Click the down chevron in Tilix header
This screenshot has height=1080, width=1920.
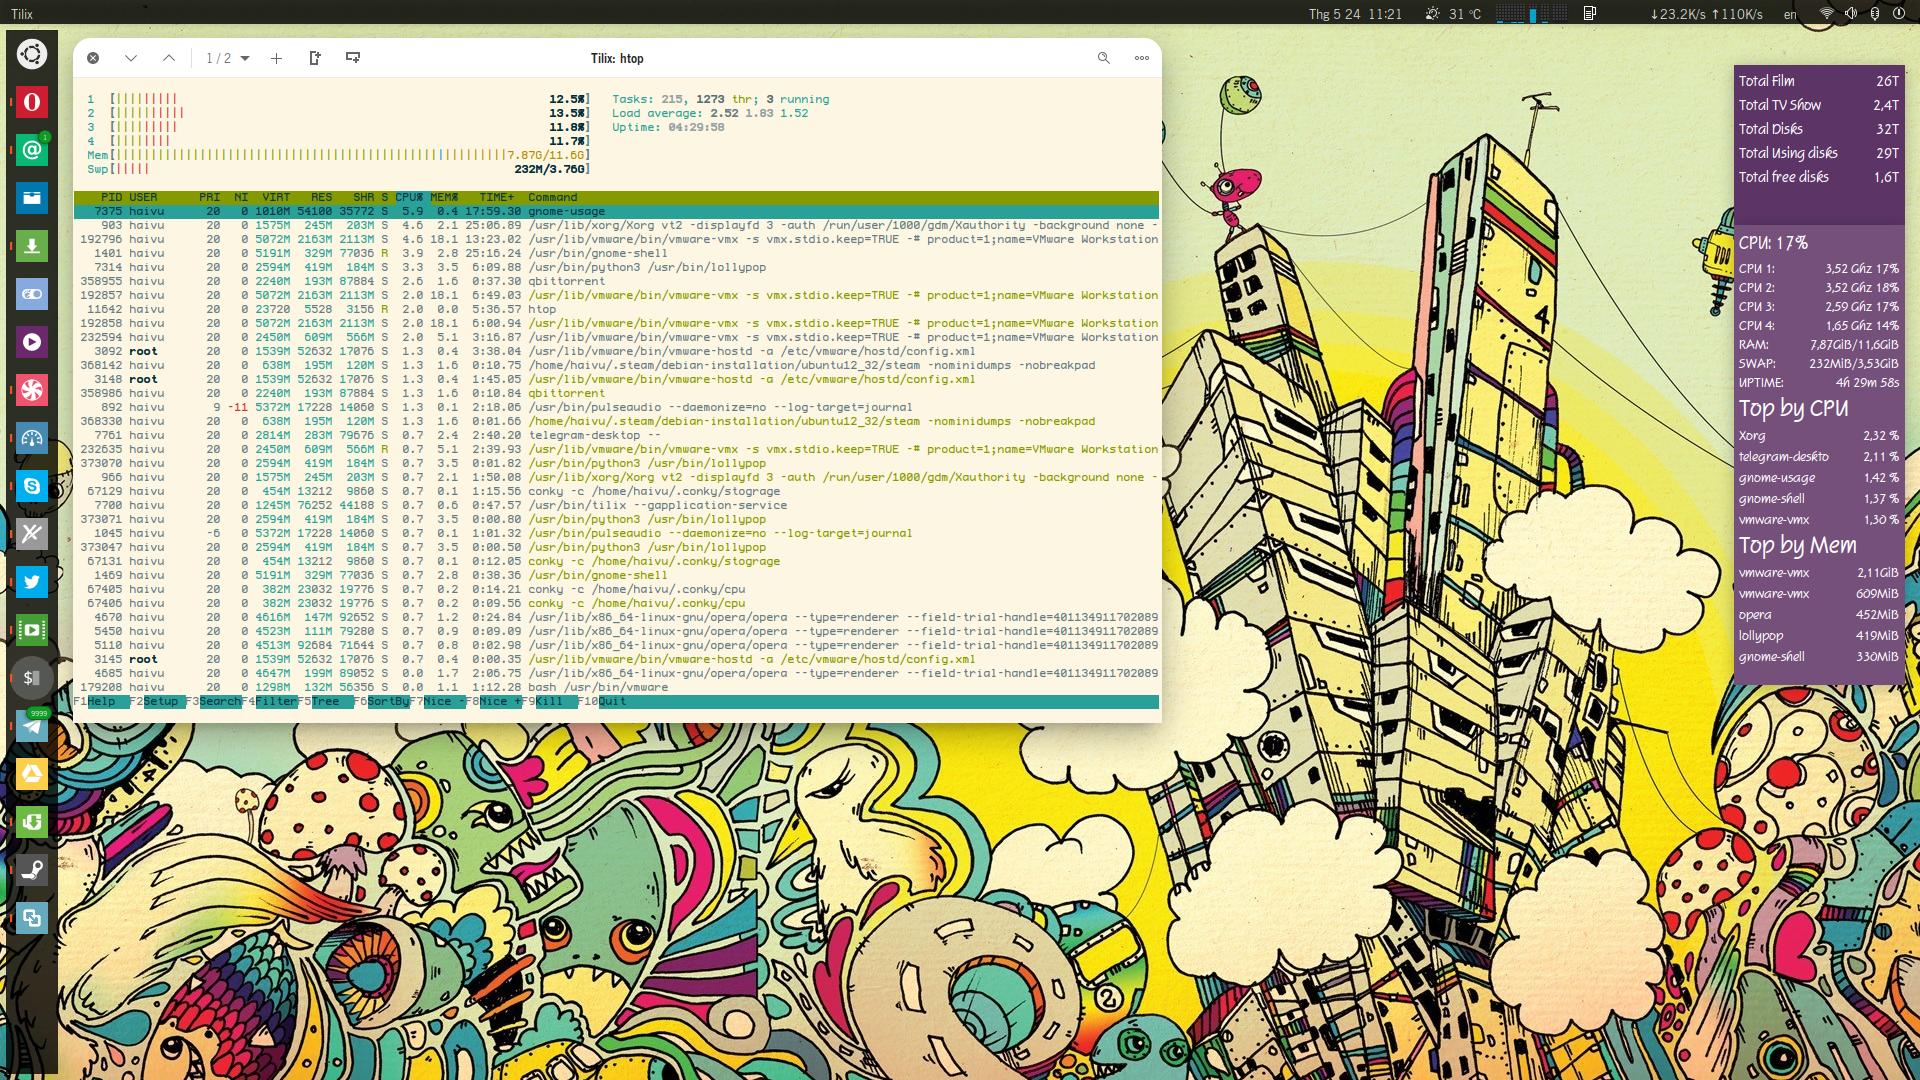[131, 58]
